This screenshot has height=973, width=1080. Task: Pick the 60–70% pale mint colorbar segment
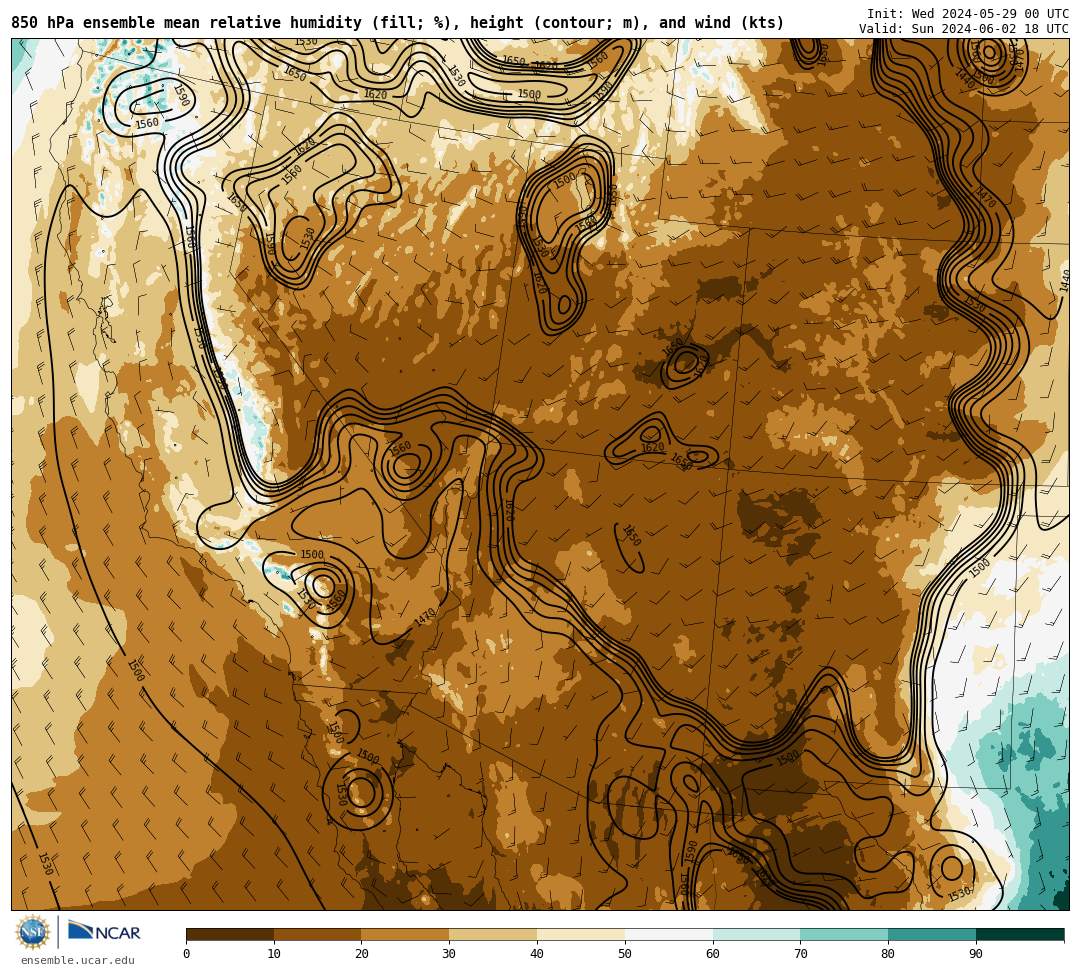coord(757,934)
